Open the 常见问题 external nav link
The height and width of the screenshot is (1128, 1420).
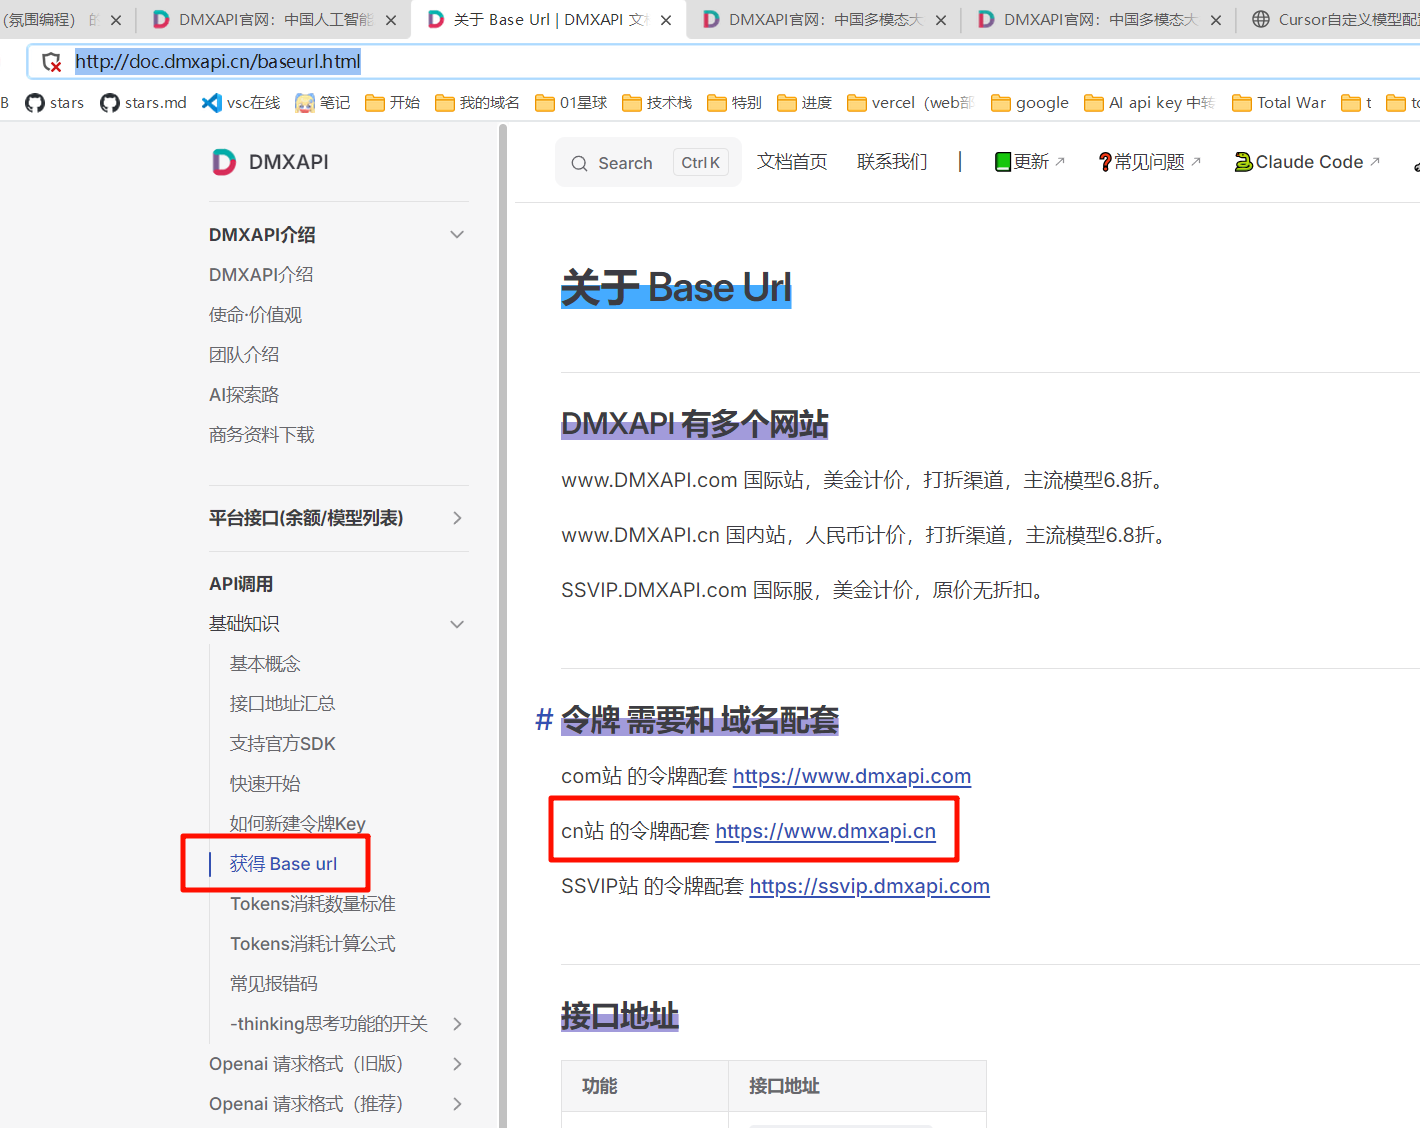1149,162
